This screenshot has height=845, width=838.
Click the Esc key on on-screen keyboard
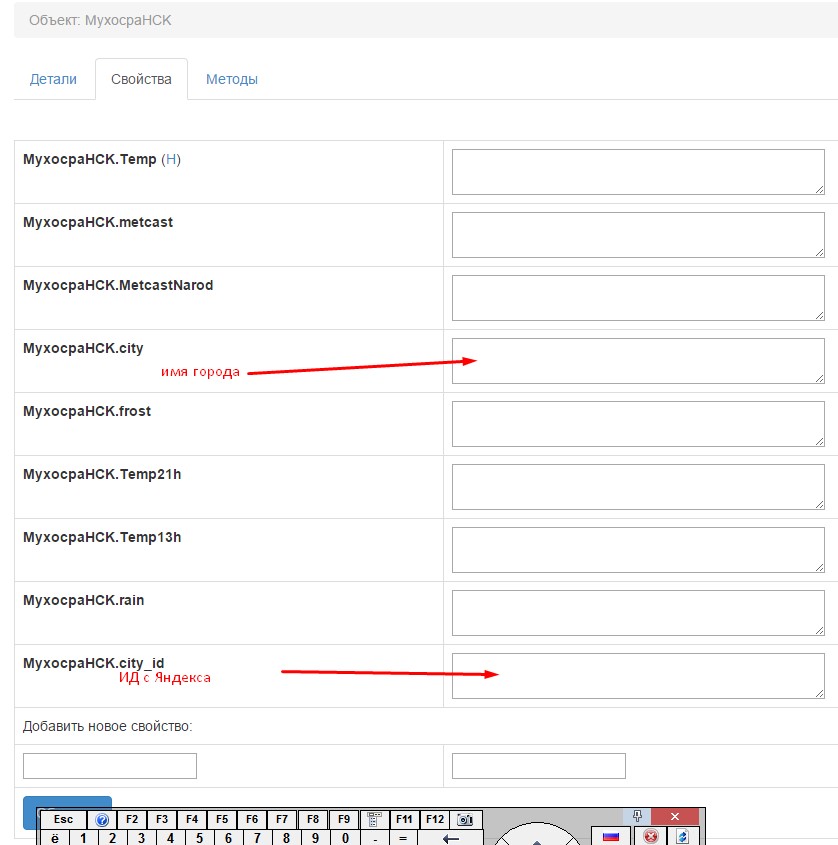pos(63,820)
